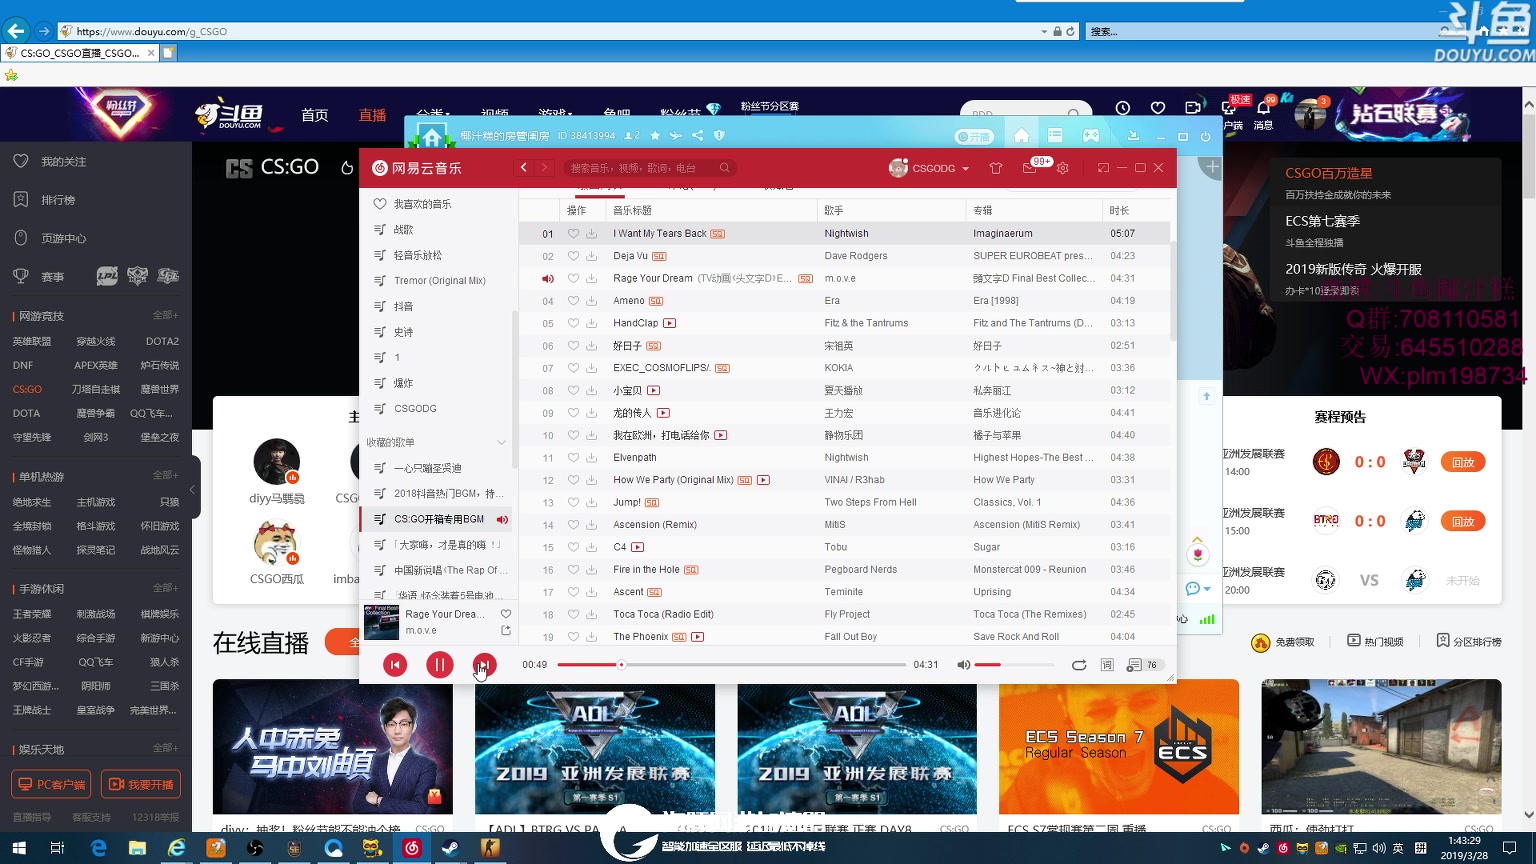The height and width of the screenshot is (864, 1536).
Task: Click 回放 for the 14:00 match
Action: tap(1463, 462)
